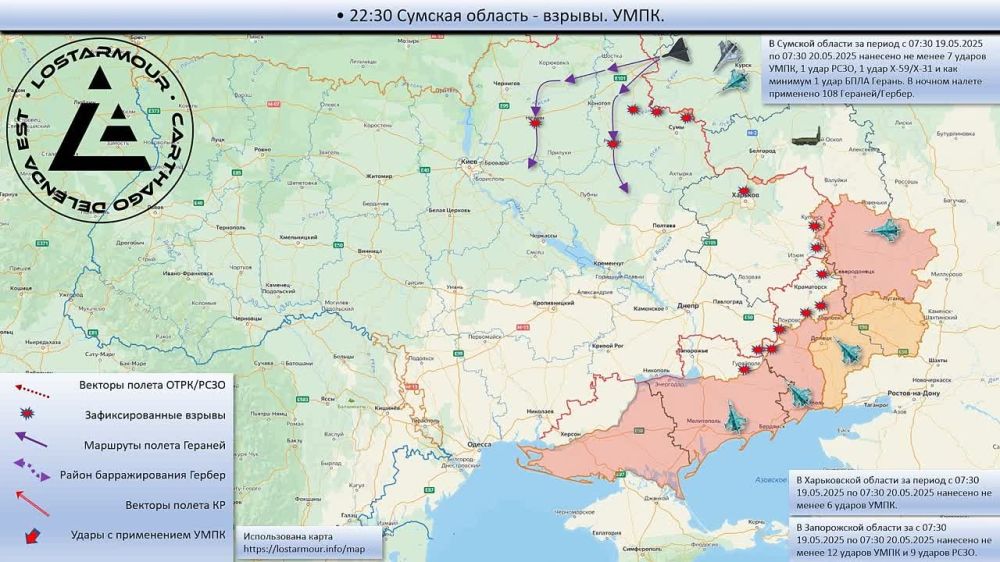The image size is (1000, 562).
Task: Click the legend label 'Зафиксированные взрывы'
Action: coord(152,414)
